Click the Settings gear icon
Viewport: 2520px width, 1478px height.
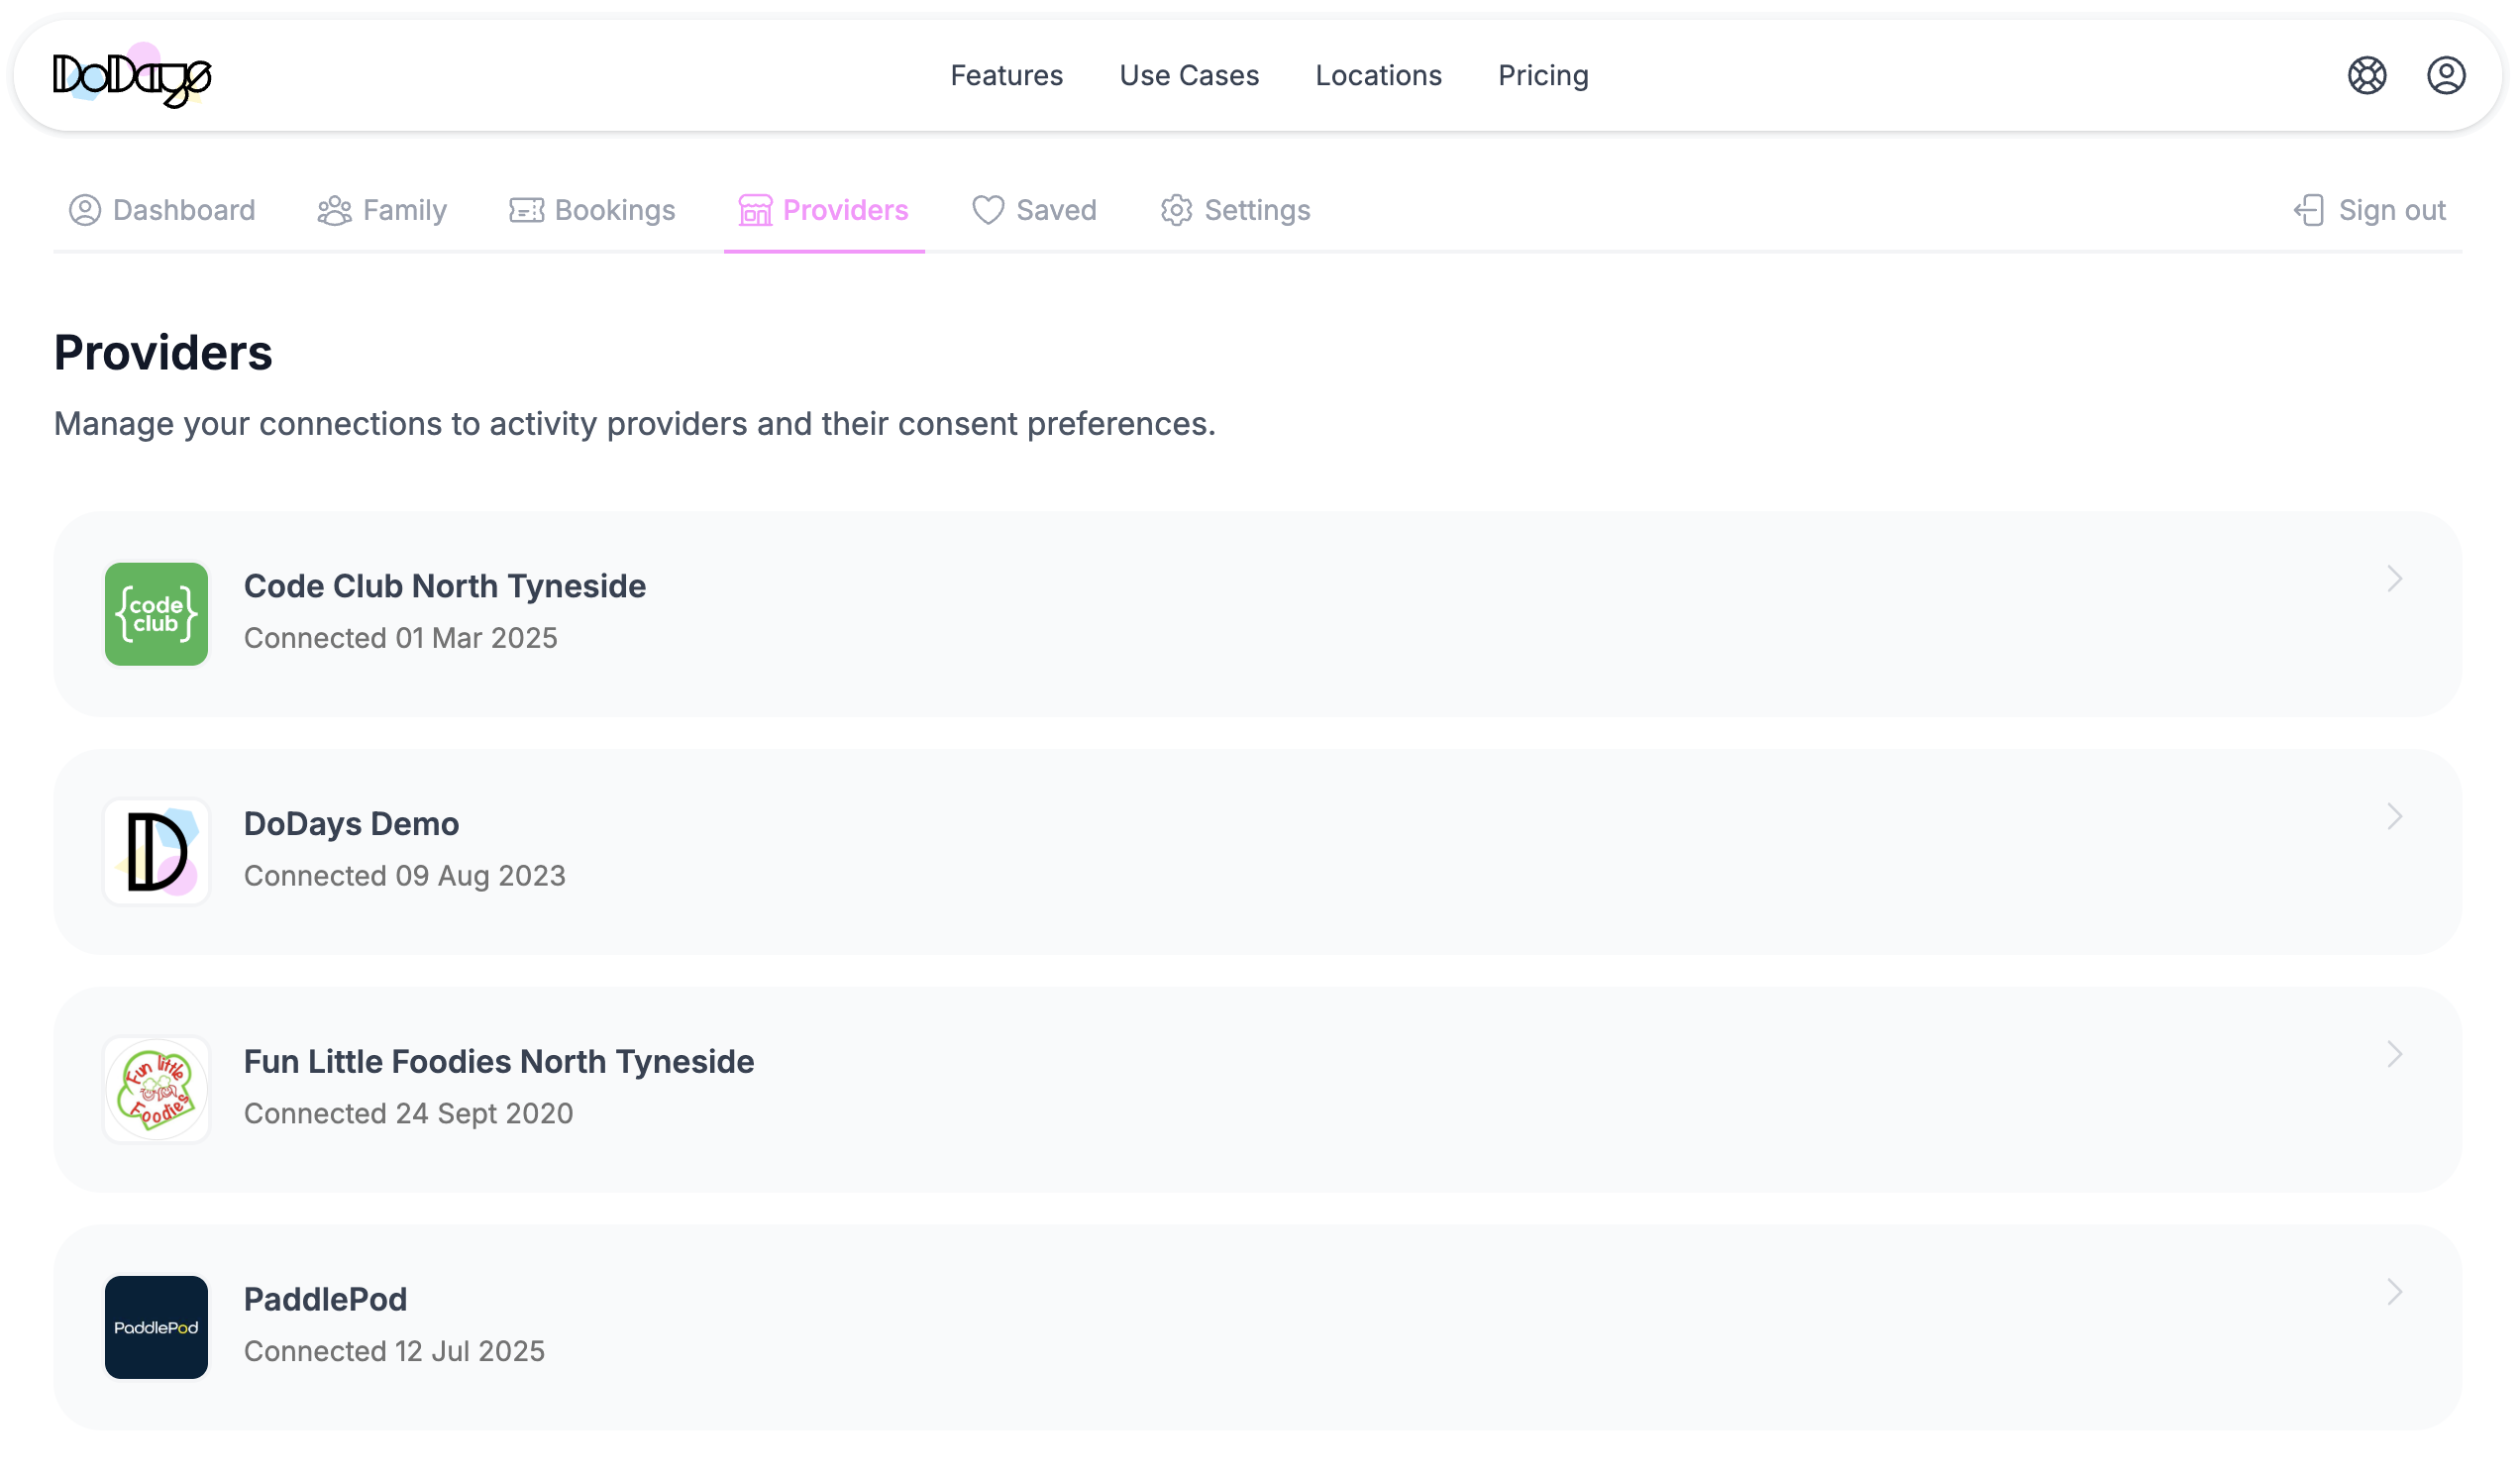tap(1177, 210)
